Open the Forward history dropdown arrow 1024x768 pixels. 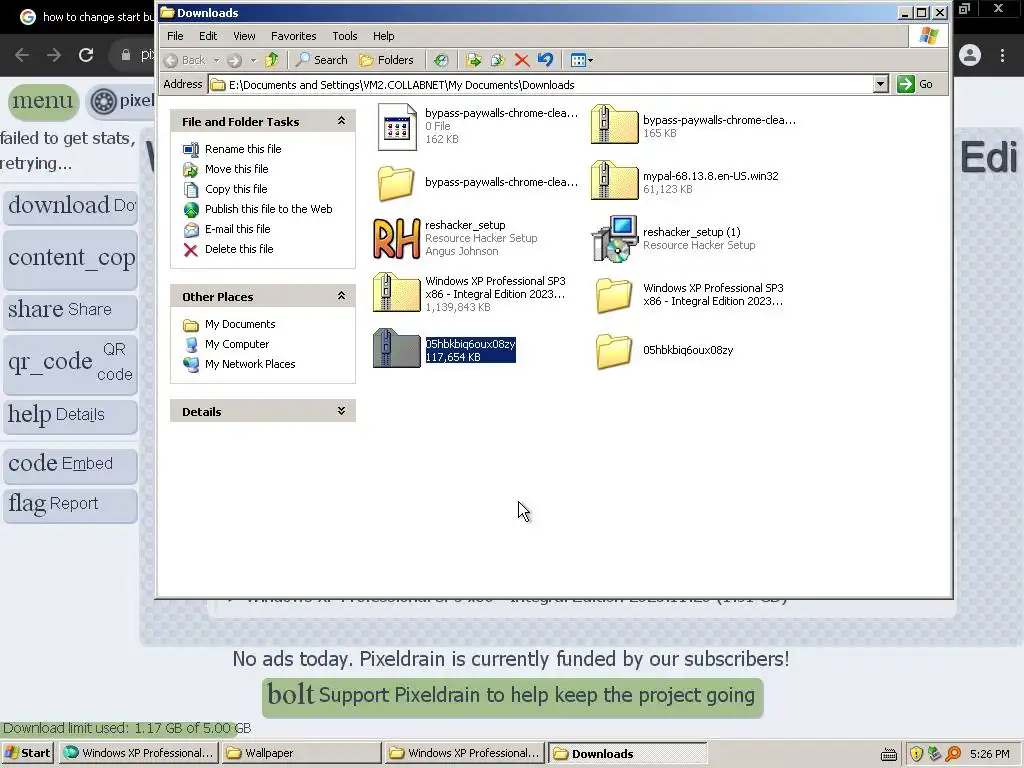pos(253,60)
